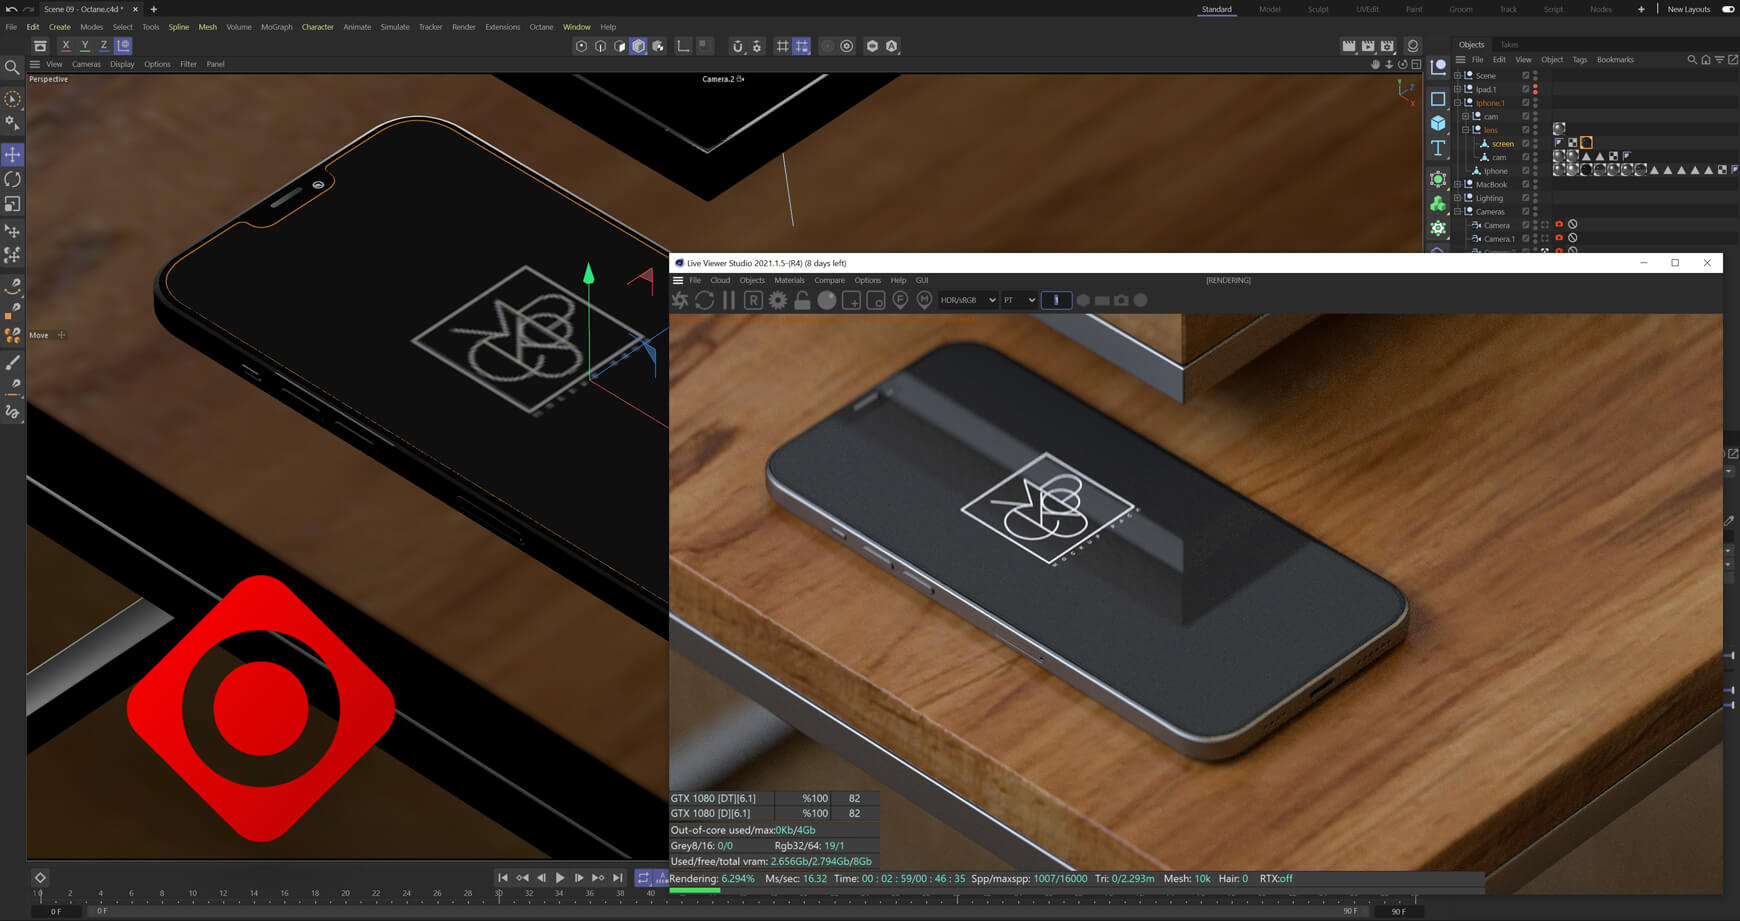Select the Move tool in left toolbar

12,154
